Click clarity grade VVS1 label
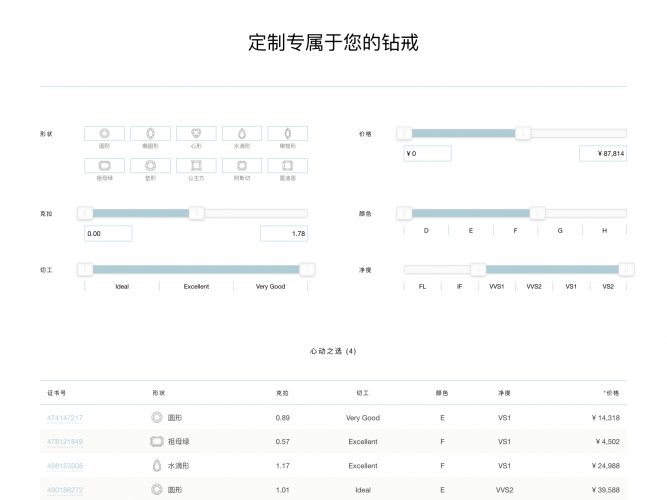This screenshot has height=500, width=667. click(x=496, y=286)
